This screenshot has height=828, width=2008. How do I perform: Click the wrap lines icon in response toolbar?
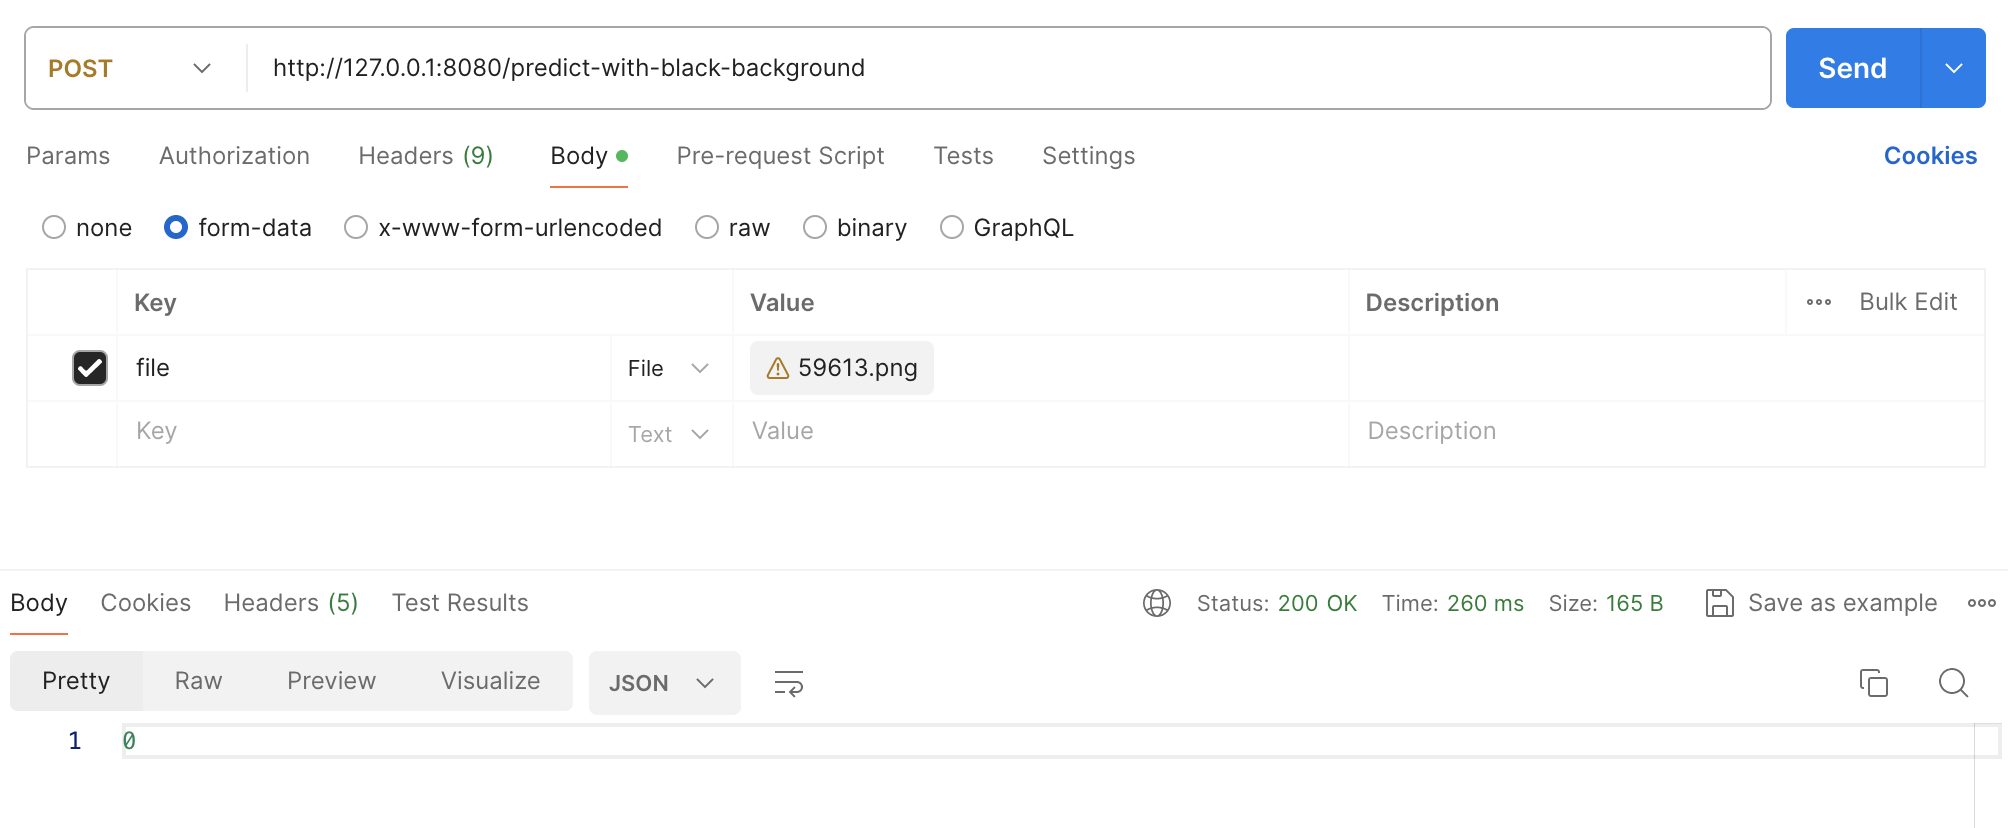point(788,683)
